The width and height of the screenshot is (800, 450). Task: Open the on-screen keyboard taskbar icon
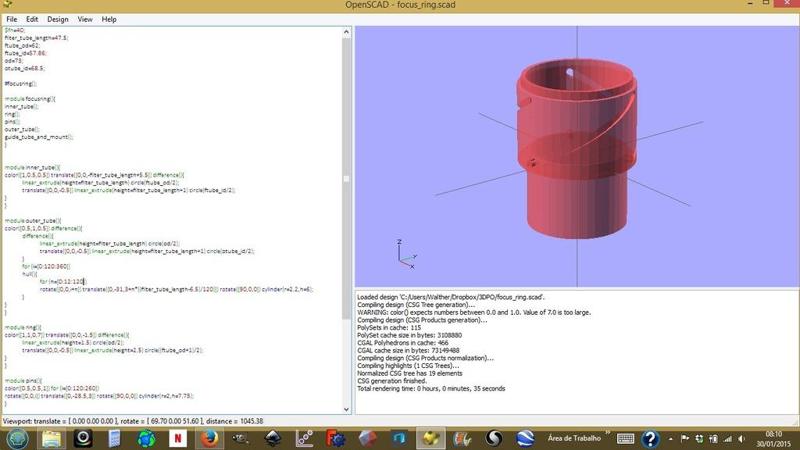point(626,439)
